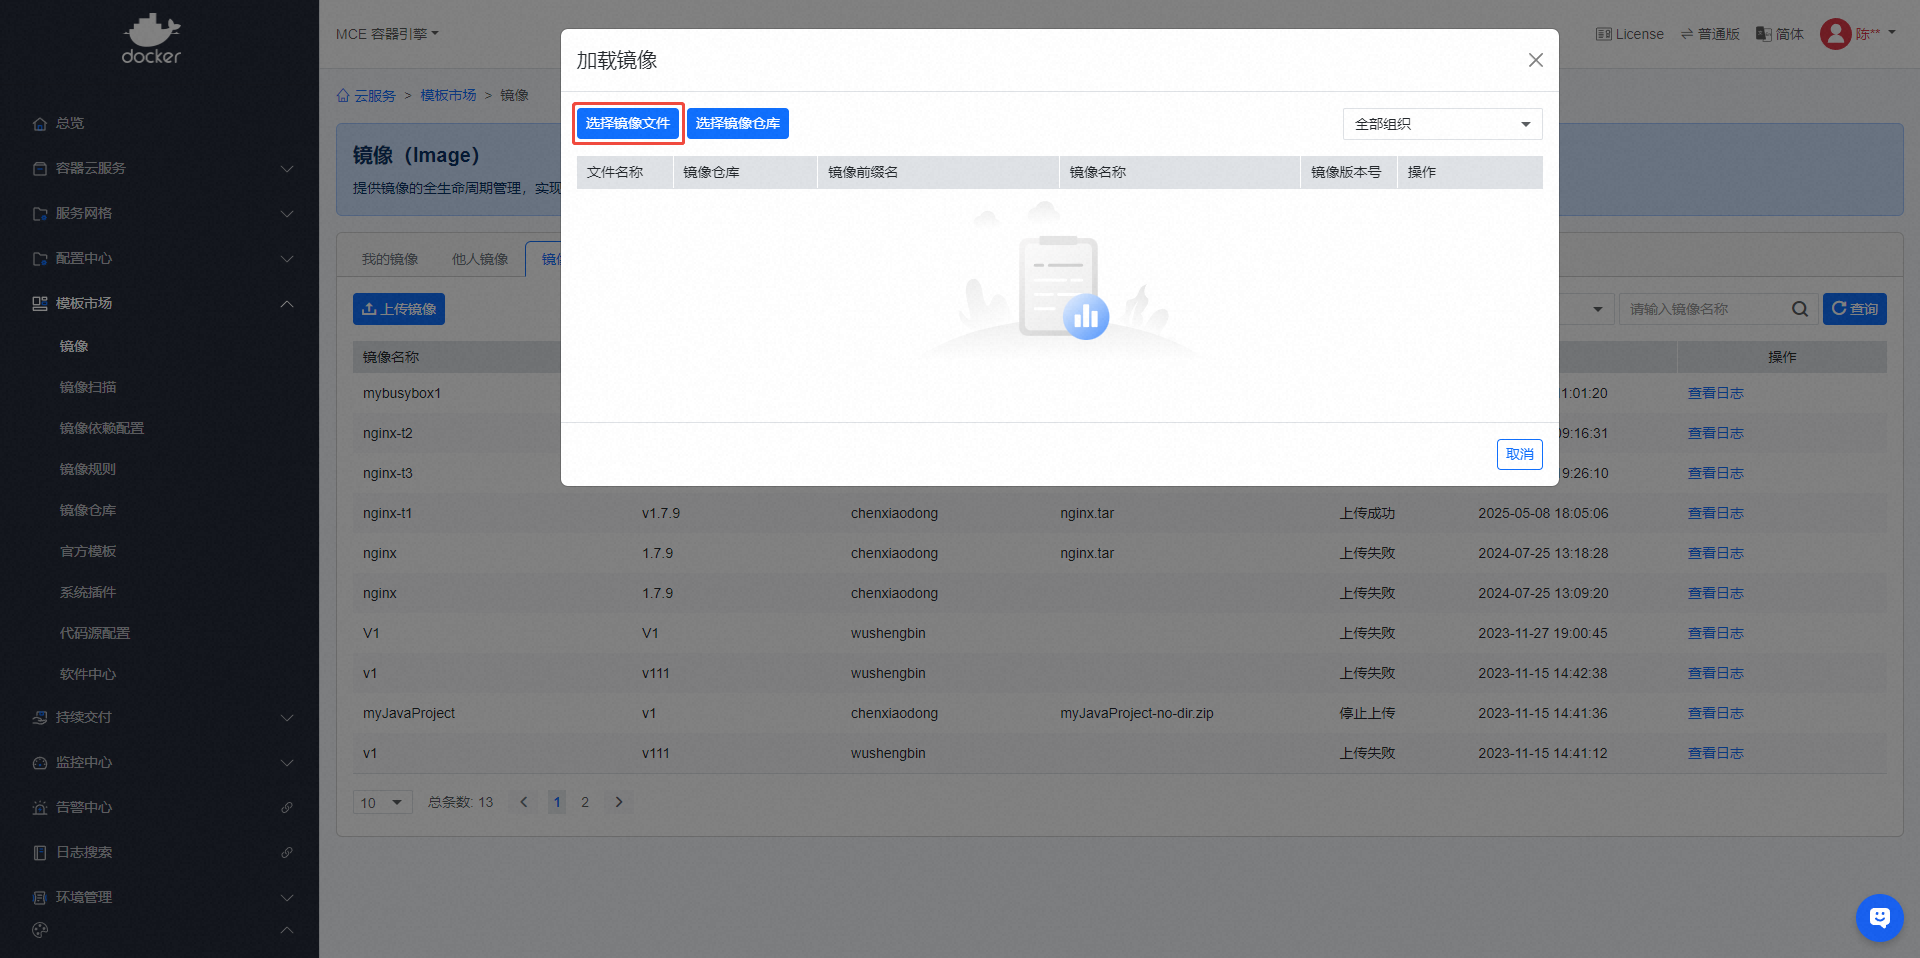Switch to the 我的镜像 tab
Screen dimensions: 1920x958
390,260
